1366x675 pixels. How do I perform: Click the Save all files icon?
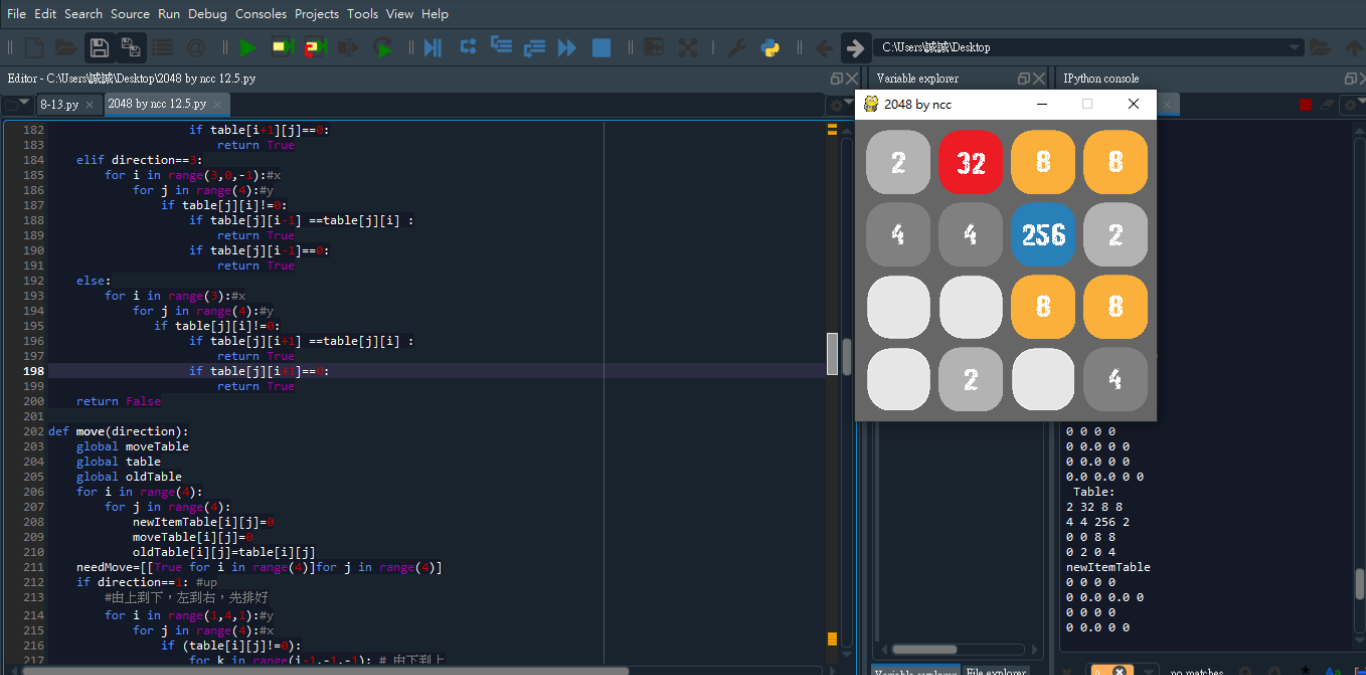pyautogui.click(x=131, y=47)
